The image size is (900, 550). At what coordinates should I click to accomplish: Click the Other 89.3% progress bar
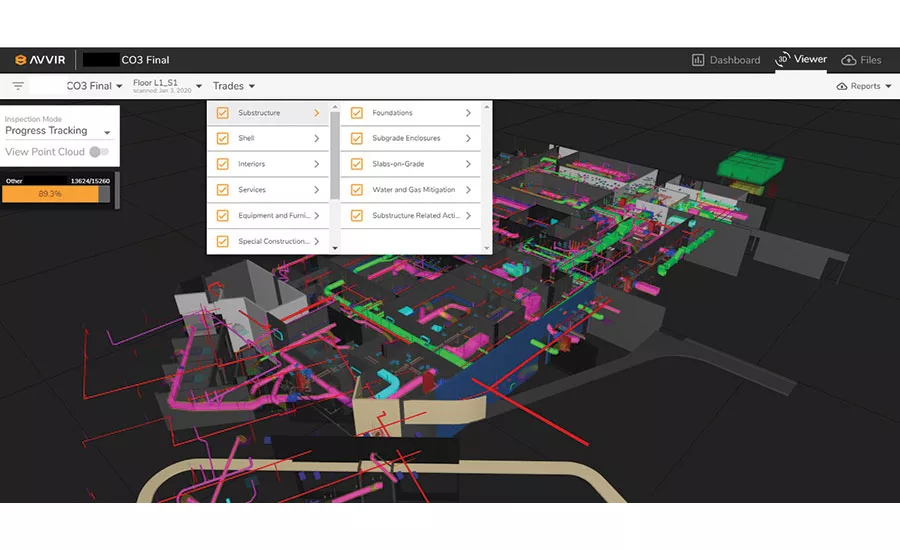point(56,194)
